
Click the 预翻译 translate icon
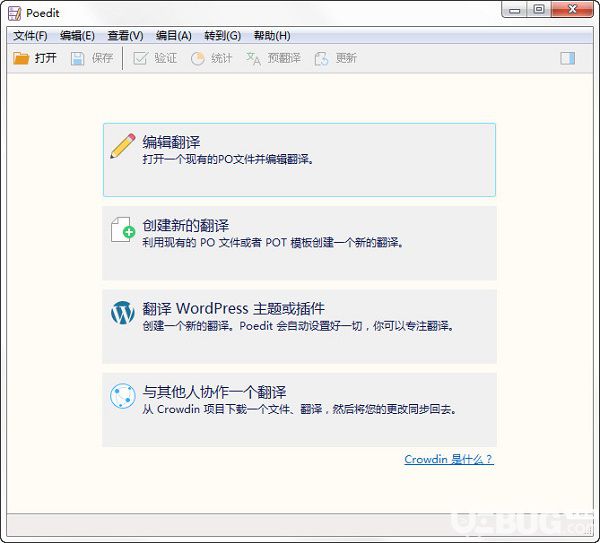pyautogui.click(x=253, y=59)
